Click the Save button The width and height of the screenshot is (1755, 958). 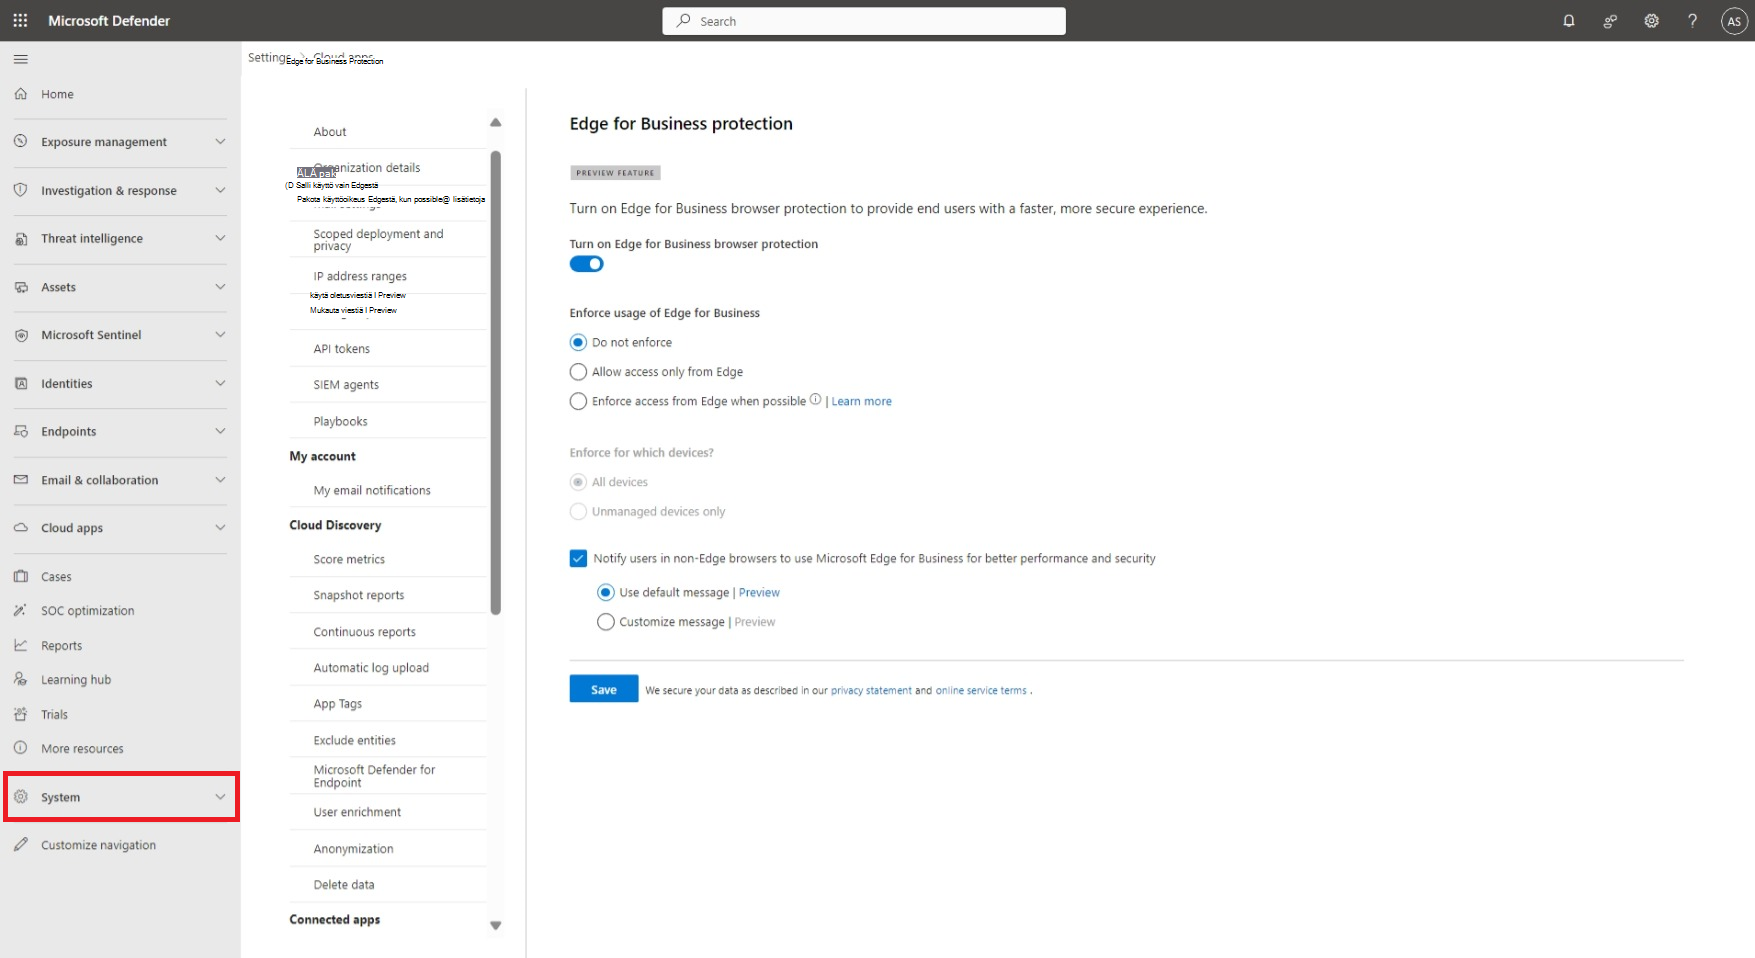(604, 689)
